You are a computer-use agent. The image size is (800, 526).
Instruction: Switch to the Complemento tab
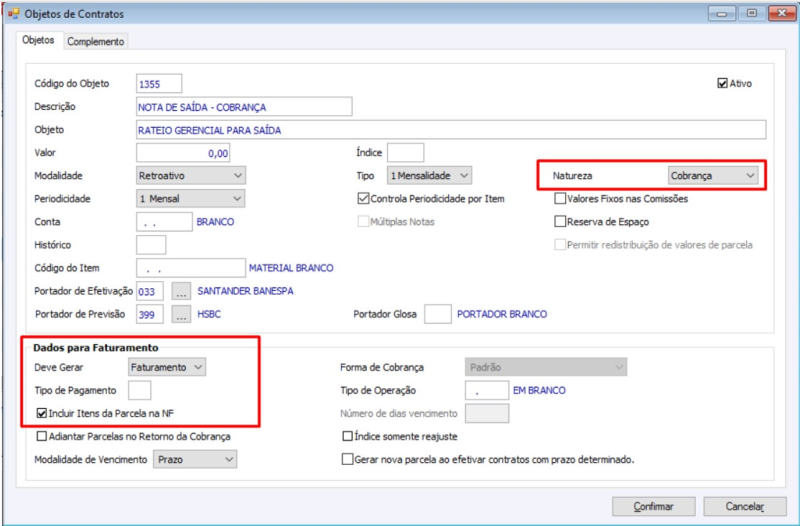click(95, 41)
